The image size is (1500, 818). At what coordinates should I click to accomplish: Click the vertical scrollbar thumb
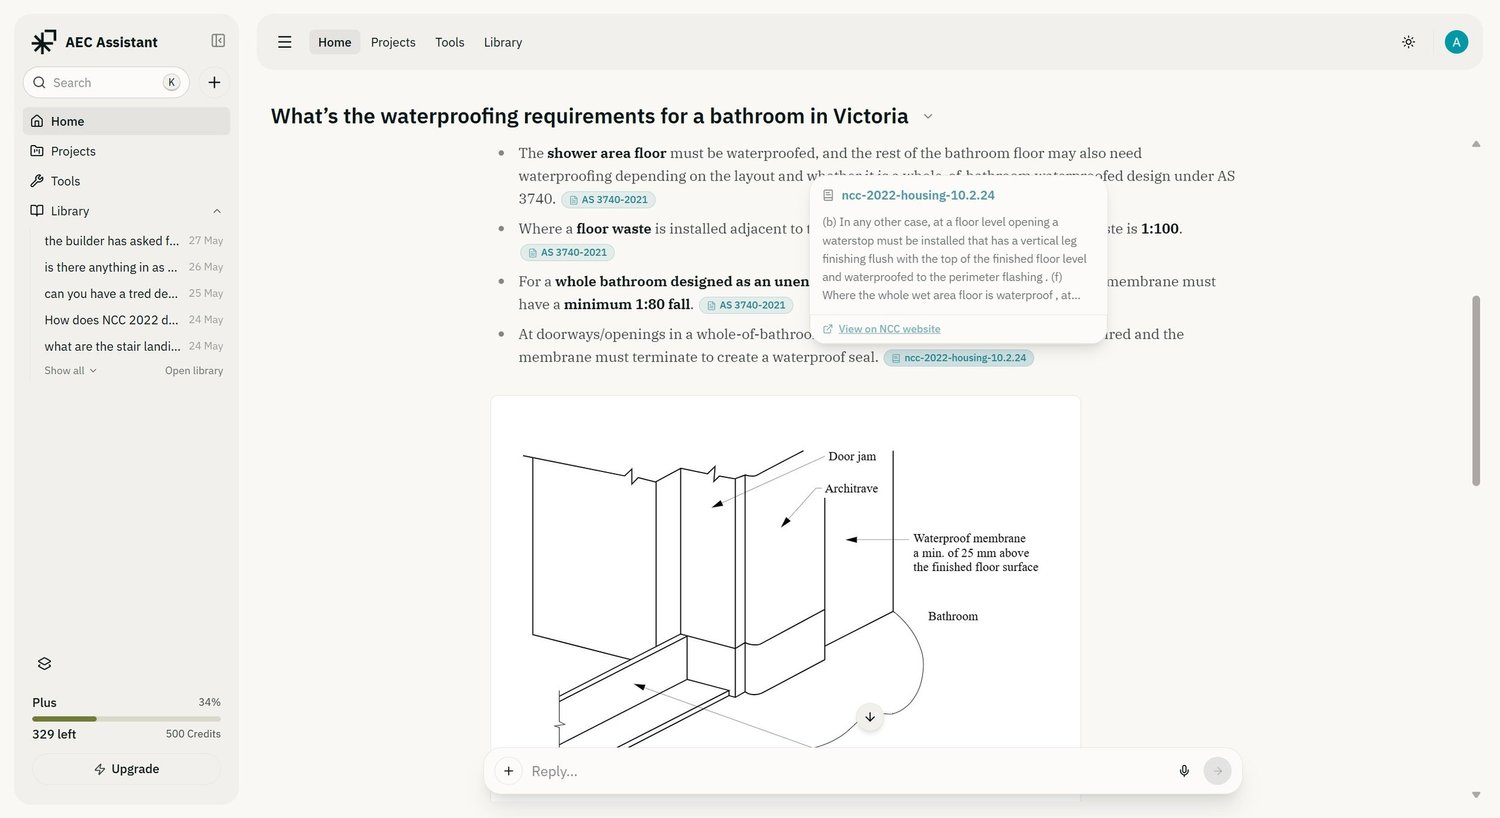tap(1476, 391)
